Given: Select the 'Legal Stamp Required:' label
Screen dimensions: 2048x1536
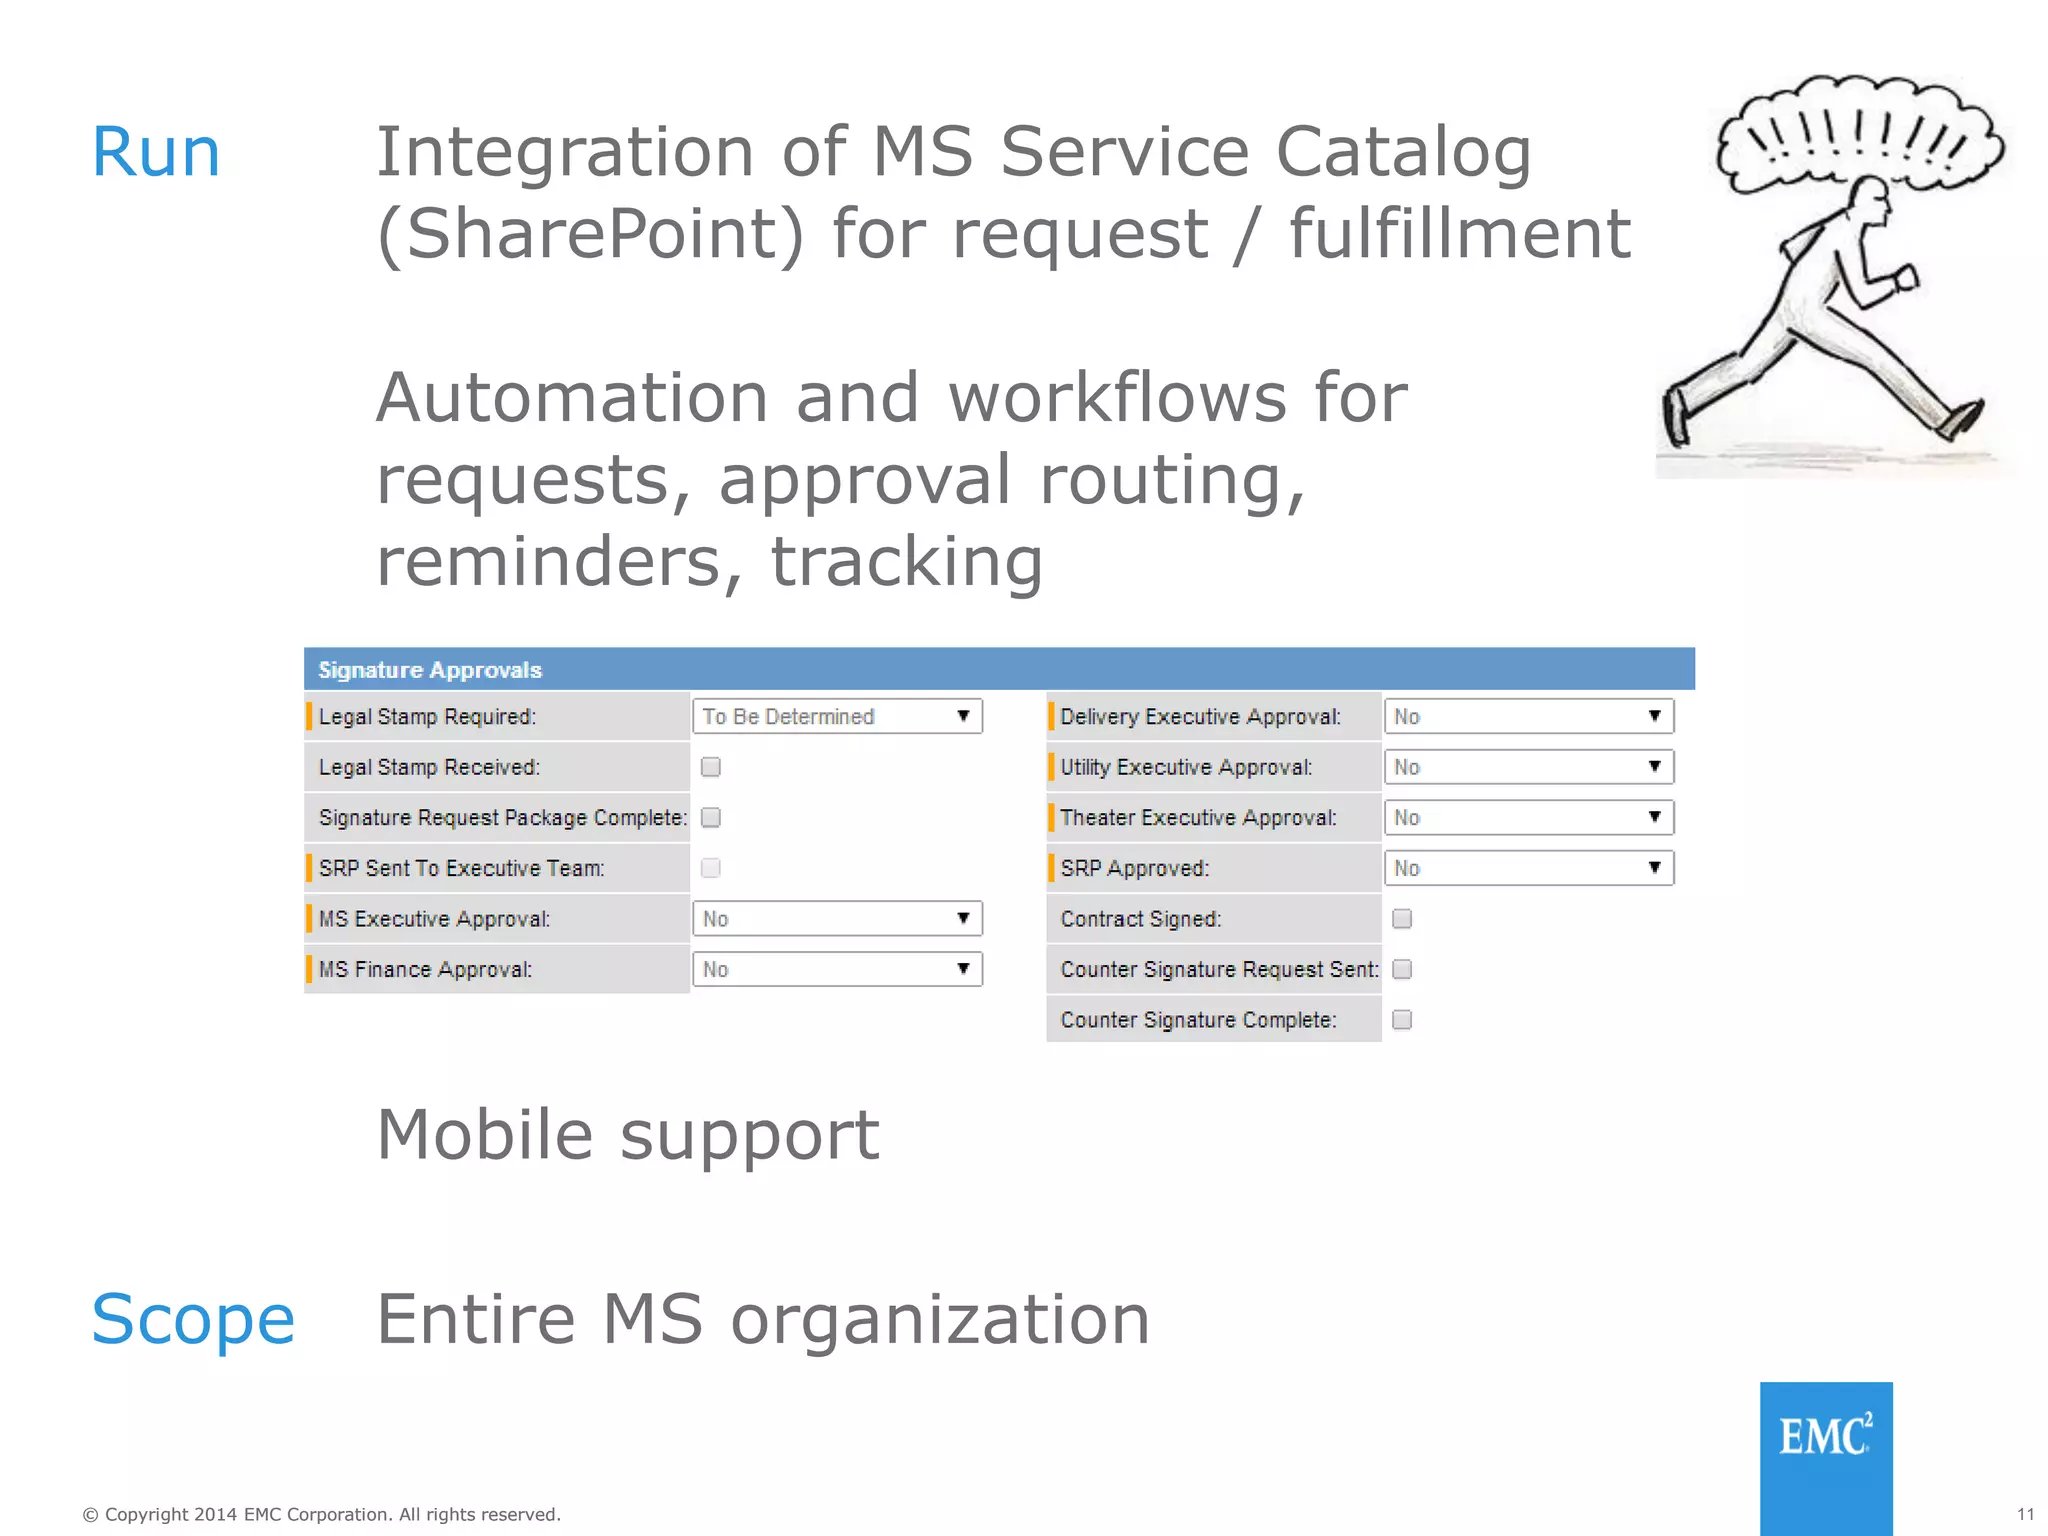Looking at the screenshot, I should [x=427, y=717].
